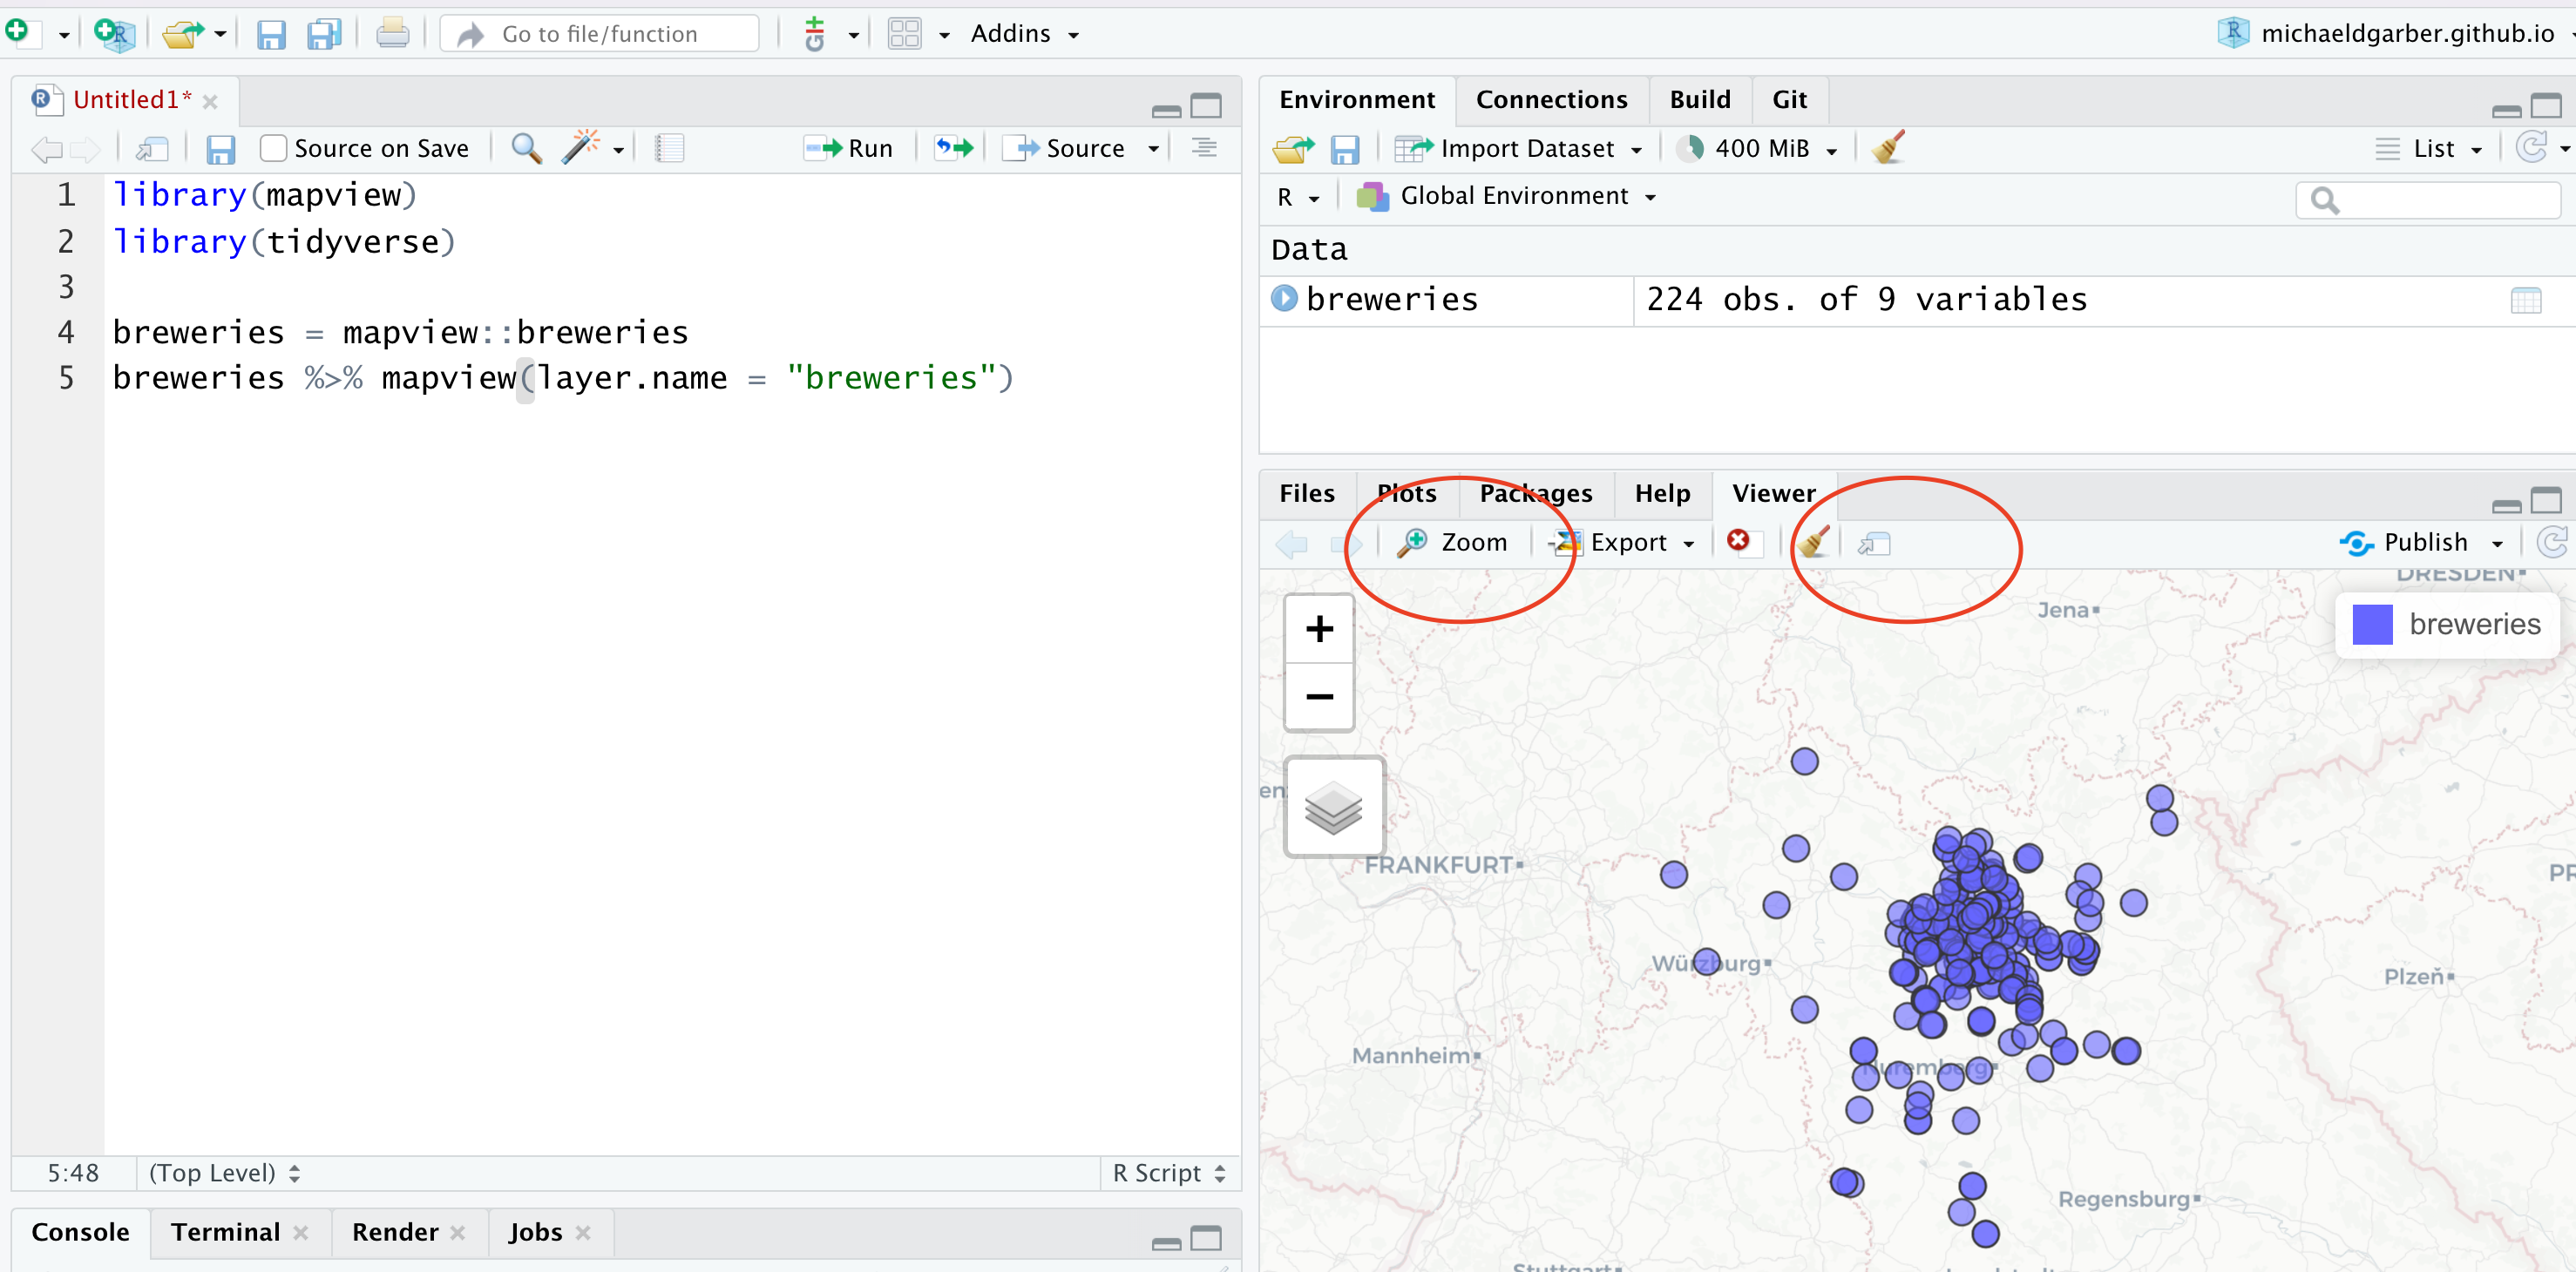The height and width of the screenshot is (1272, 2576).
Task: Enable Source on Save
Action: tap(272, 147)
